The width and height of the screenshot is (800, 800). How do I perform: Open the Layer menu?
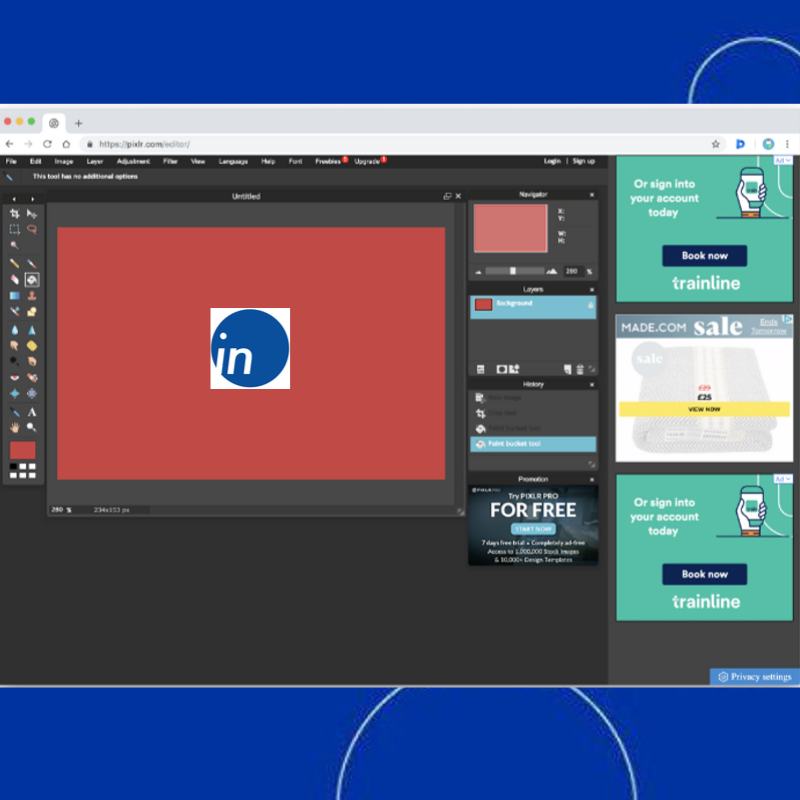pyautogui.click(x=95, y=161)
